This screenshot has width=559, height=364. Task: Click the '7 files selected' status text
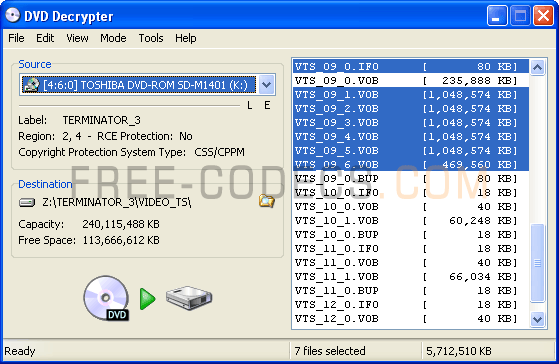[330, 351]
